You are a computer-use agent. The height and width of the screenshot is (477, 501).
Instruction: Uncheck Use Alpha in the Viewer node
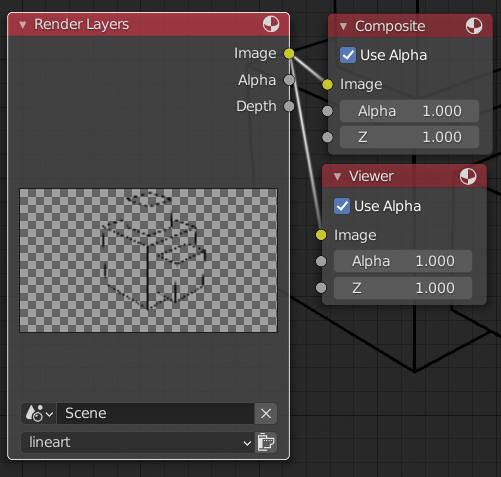[342, 206]
